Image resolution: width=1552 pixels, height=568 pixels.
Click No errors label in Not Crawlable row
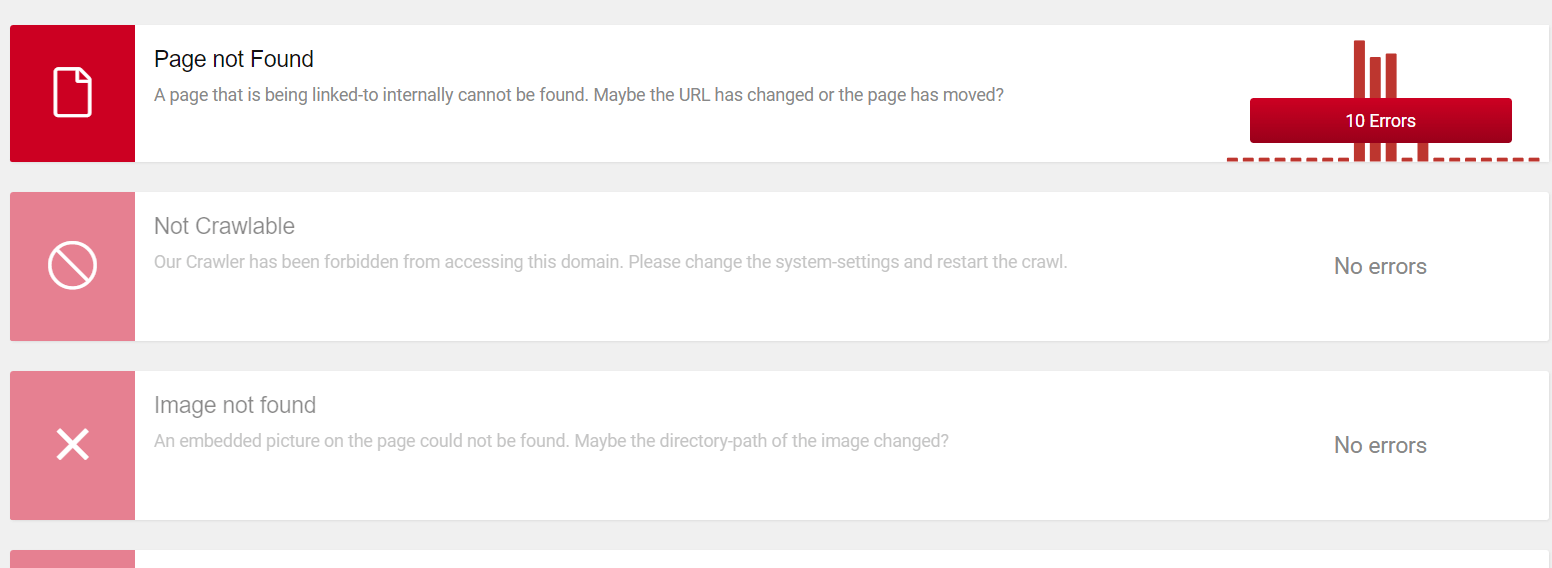(x=1380, y=266)
